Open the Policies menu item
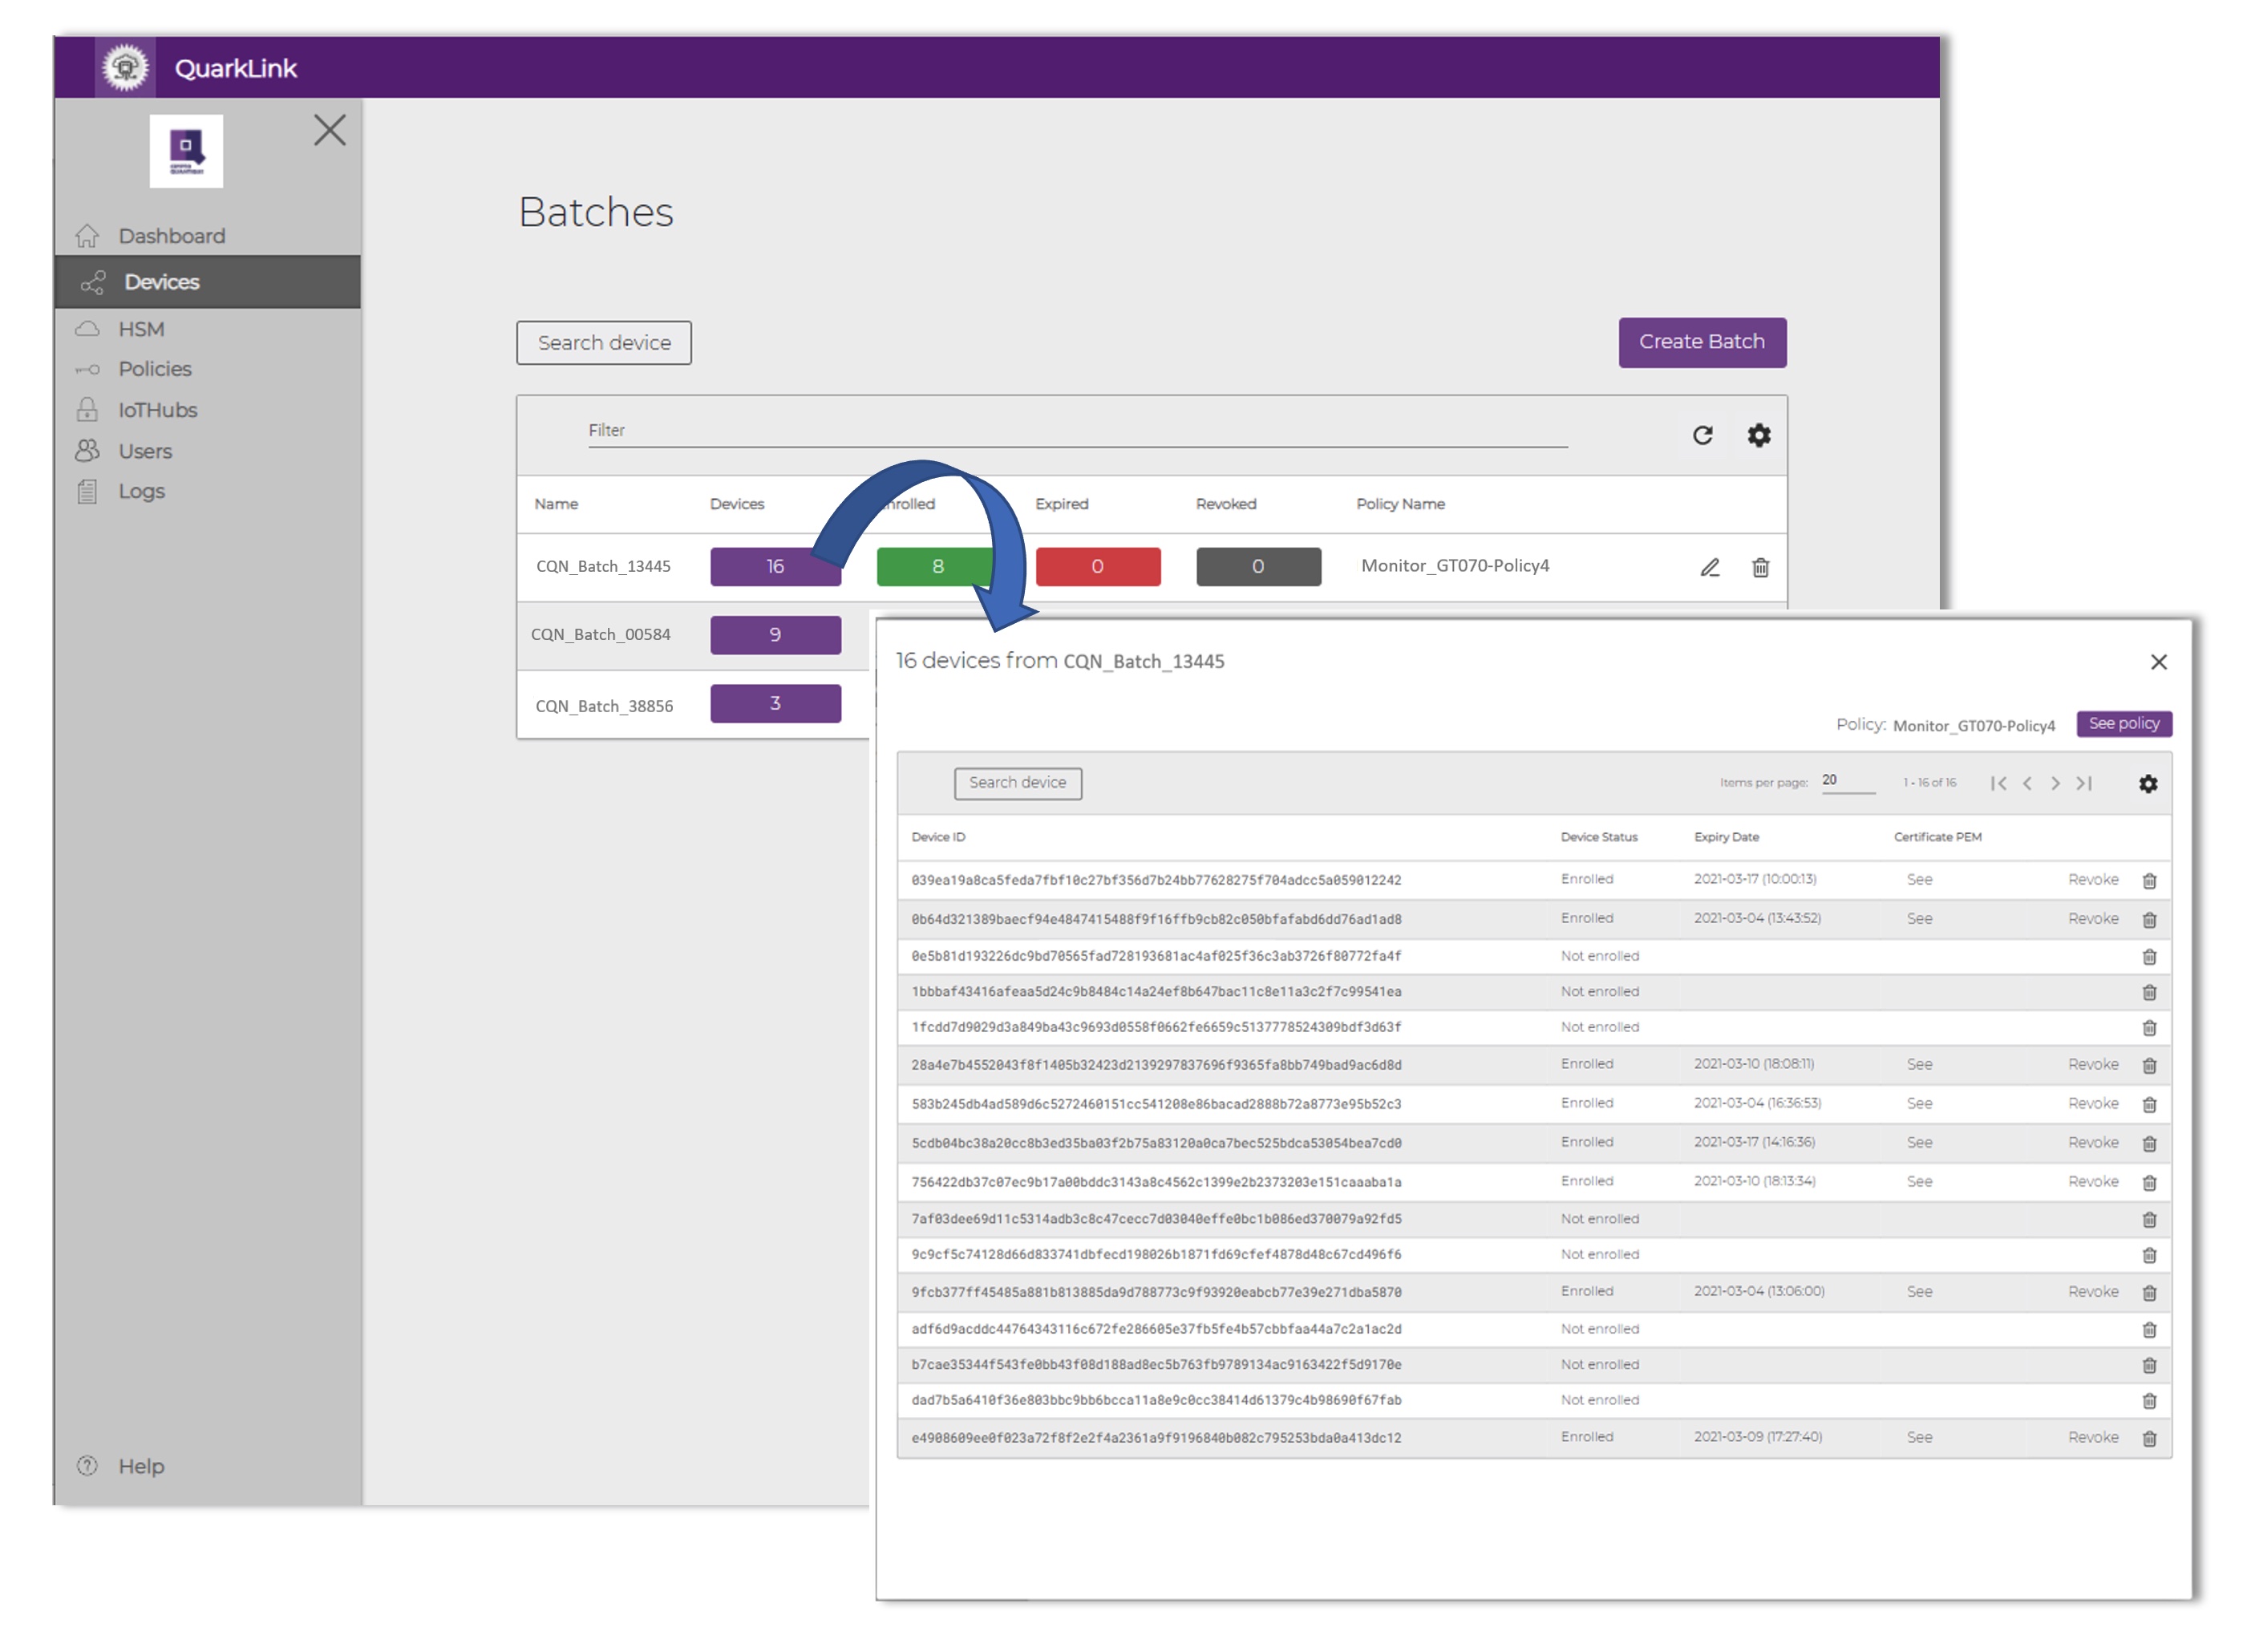The width and height of the screenshot is (2247, 1652). [x=154, y=369]
